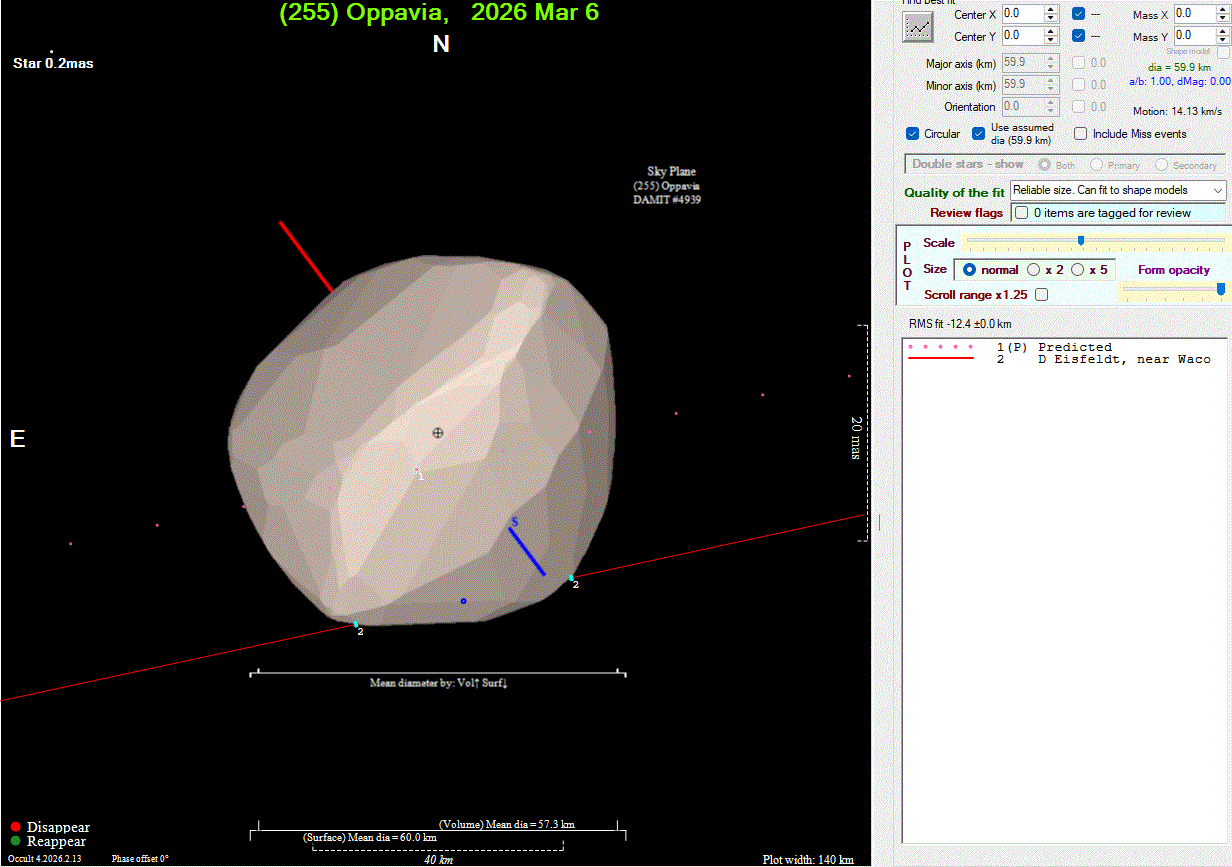Enable Include Miss events
Screen dimensions: 1232x867
[1081, 134]
